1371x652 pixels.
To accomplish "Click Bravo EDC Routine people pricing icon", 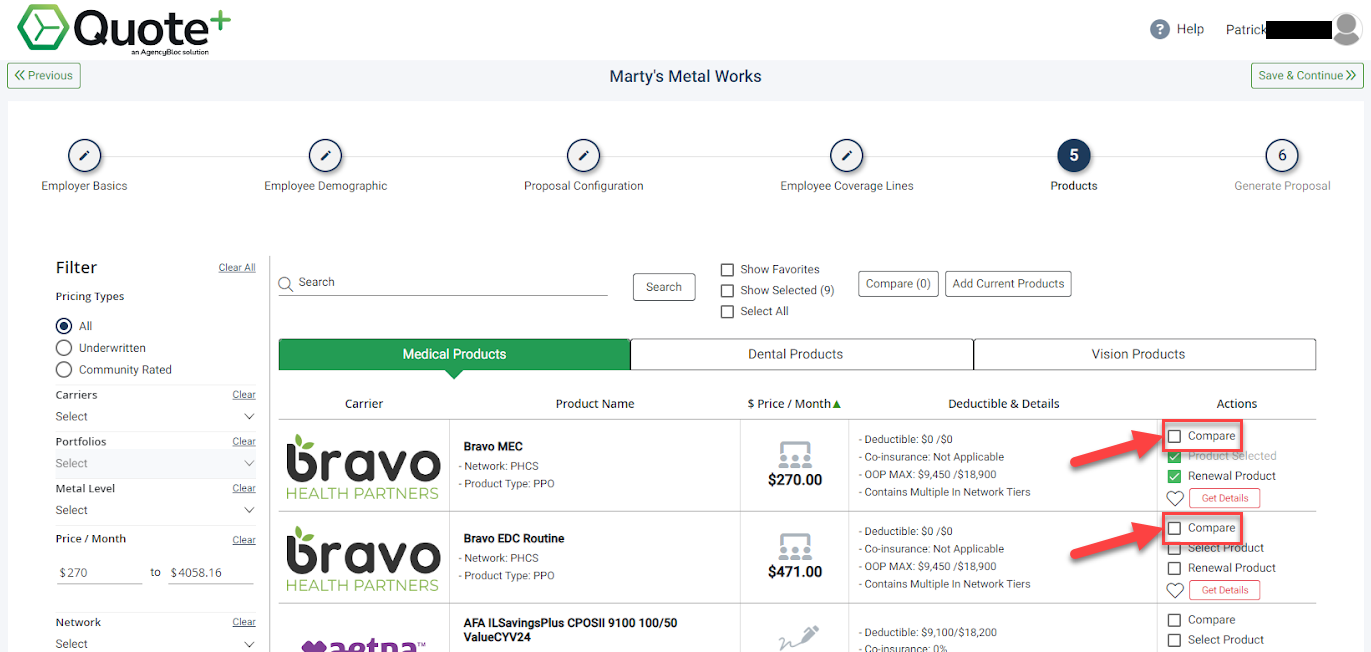I will [795, 547].
